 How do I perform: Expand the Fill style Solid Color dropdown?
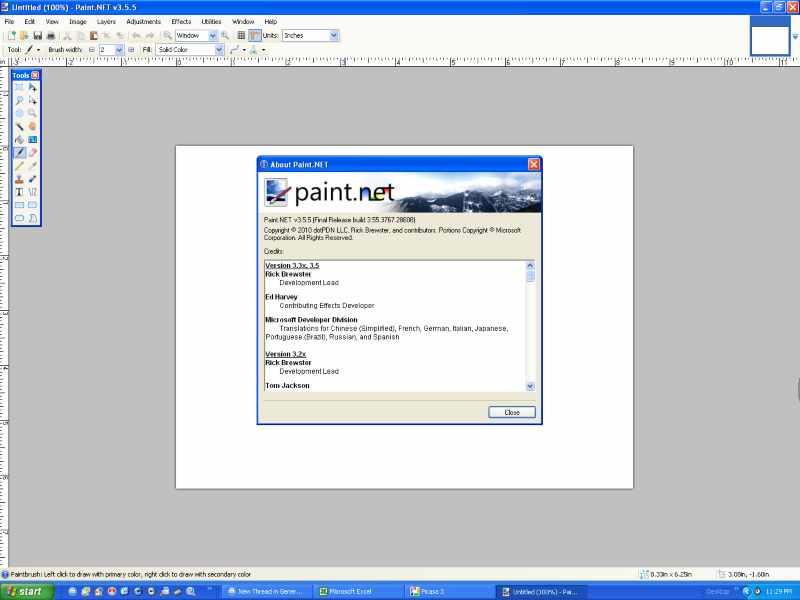click(x=218, y=49)
